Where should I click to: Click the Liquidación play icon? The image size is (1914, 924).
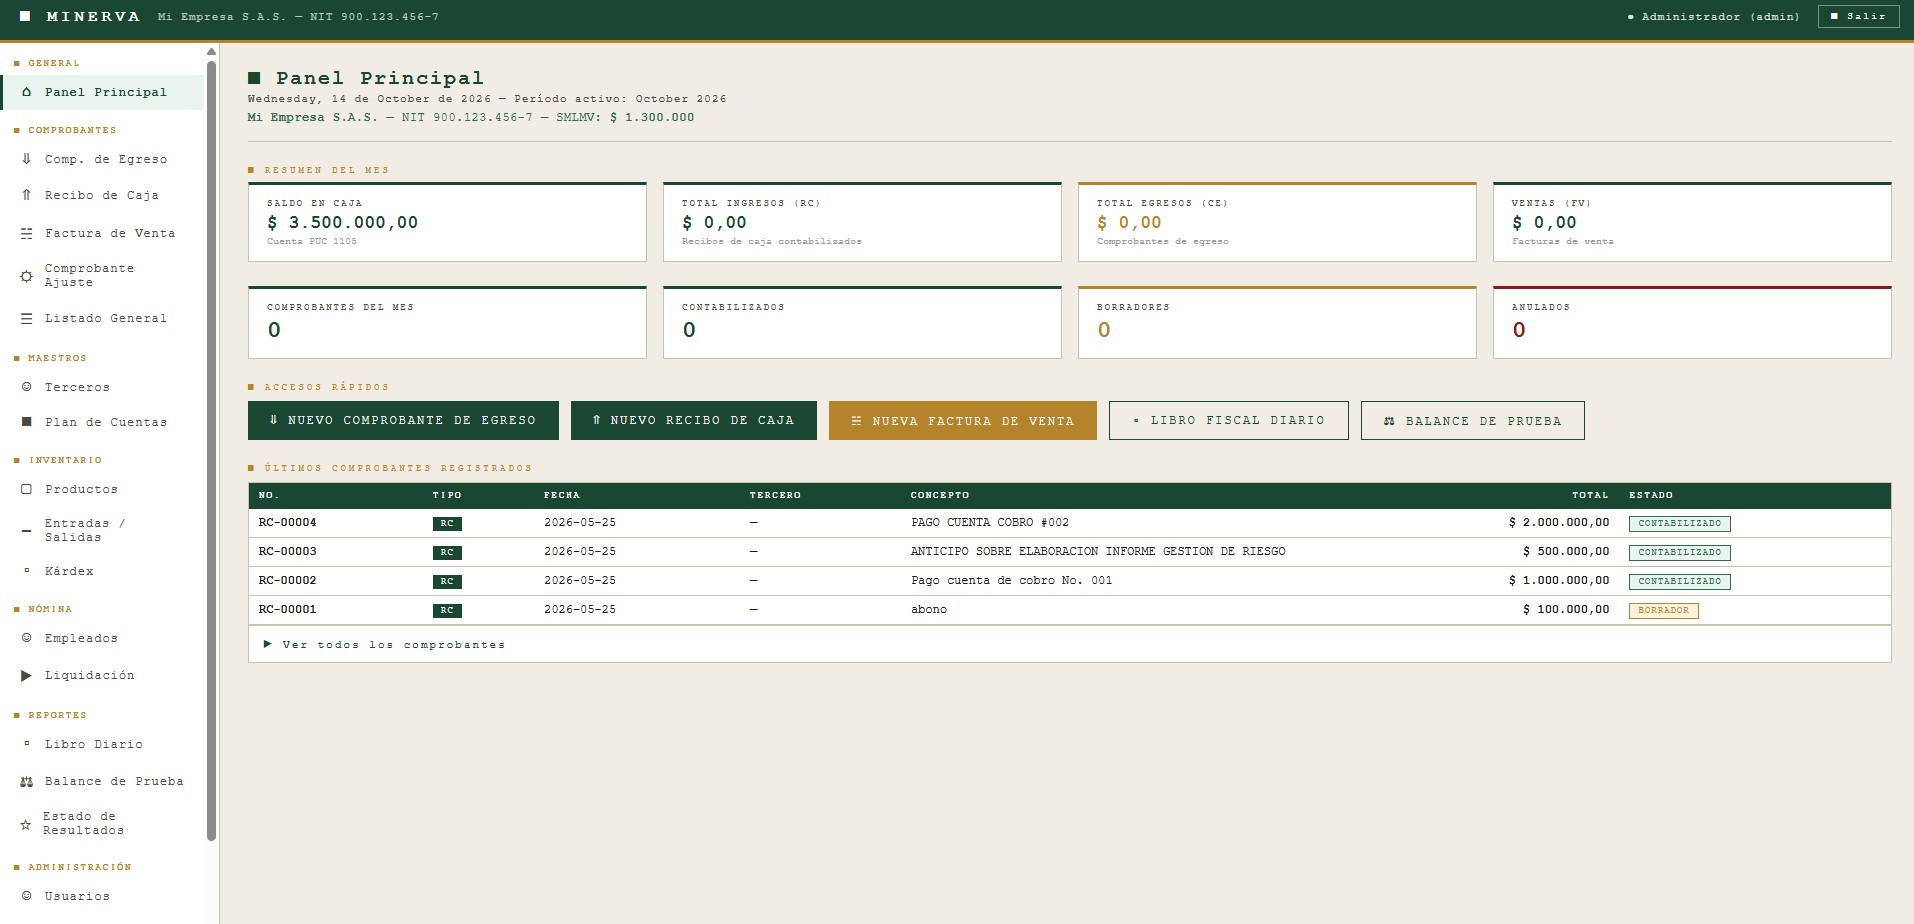(x=27, y=676)
